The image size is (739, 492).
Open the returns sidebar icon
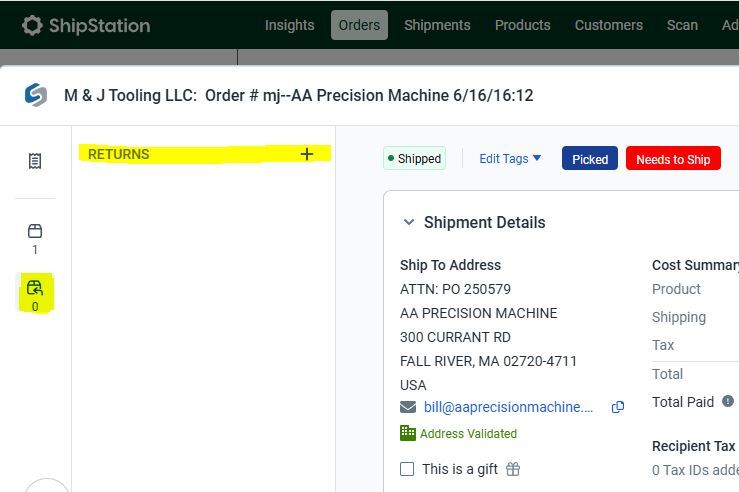(35, 288)
